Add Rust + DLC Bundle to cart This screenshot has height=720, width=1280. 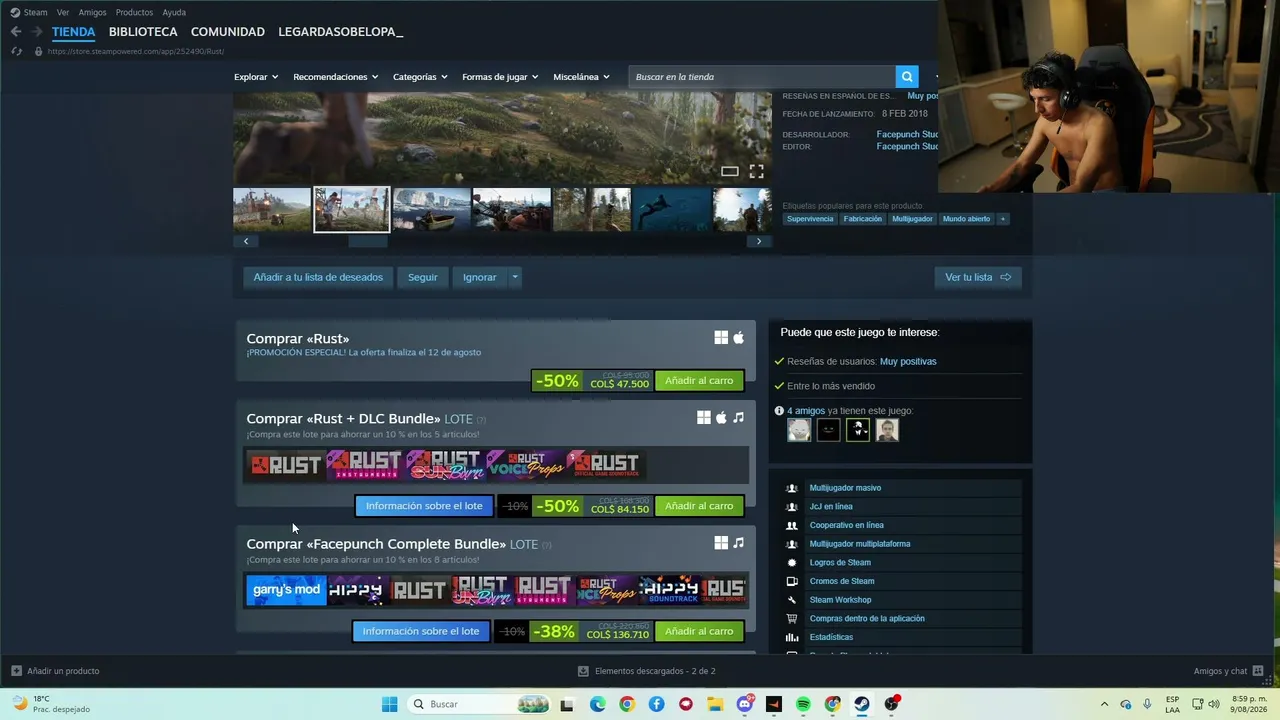click(x=699, y=506)
